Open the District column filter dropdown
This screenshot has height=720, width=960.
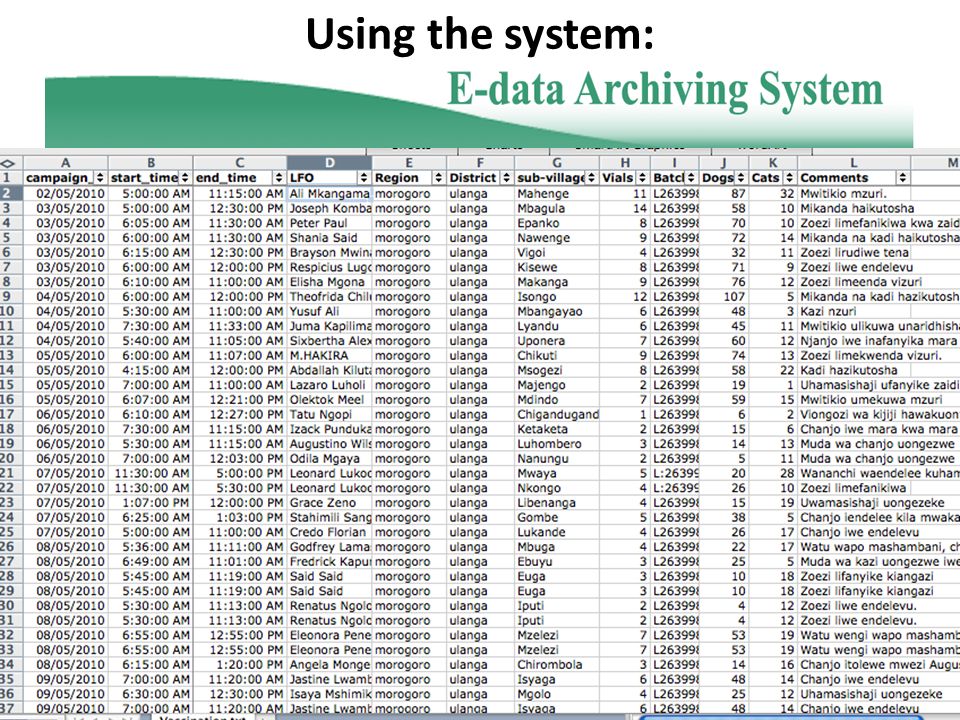point(506,178)
